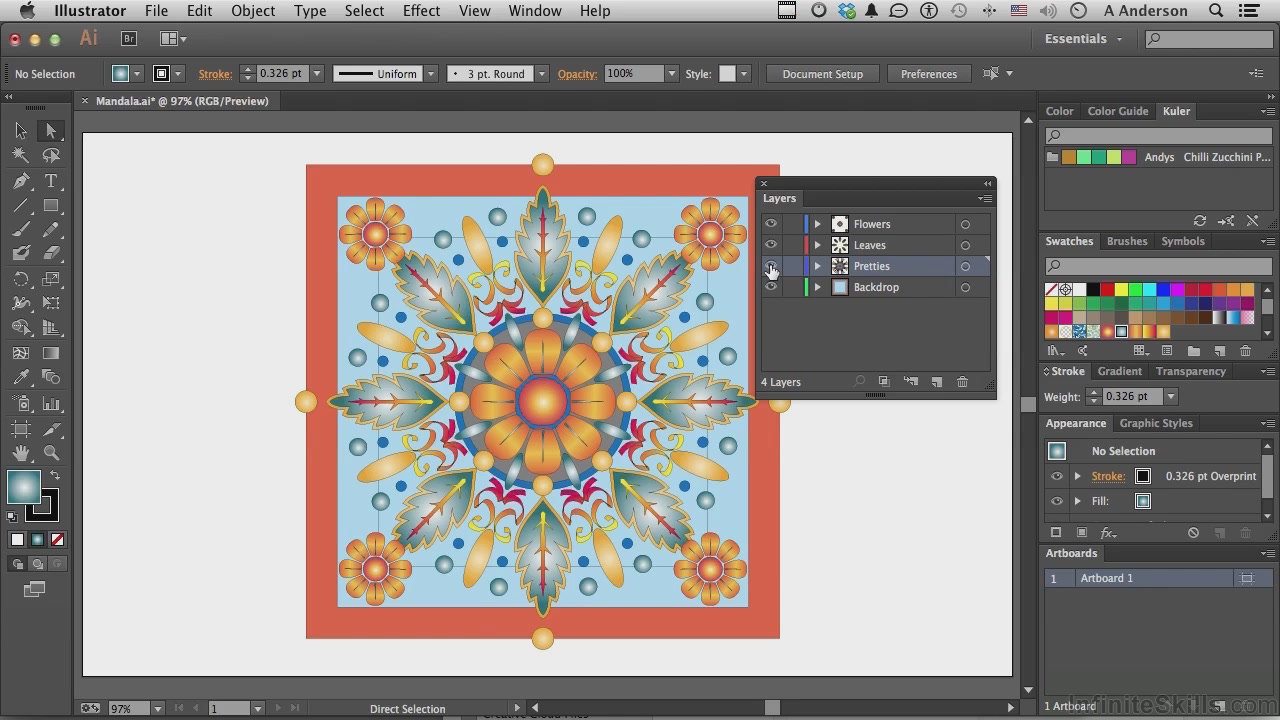Click the Delete Selection trash icon in Layers
The width and height of the screenshot is (1280, 720).
962,382
